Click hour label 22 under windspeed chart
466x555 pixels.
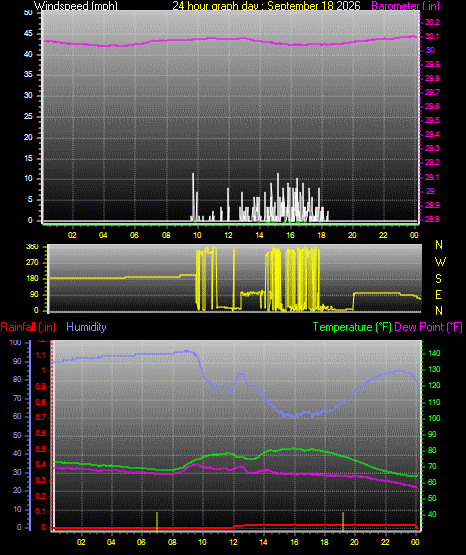tap(383, 235)
